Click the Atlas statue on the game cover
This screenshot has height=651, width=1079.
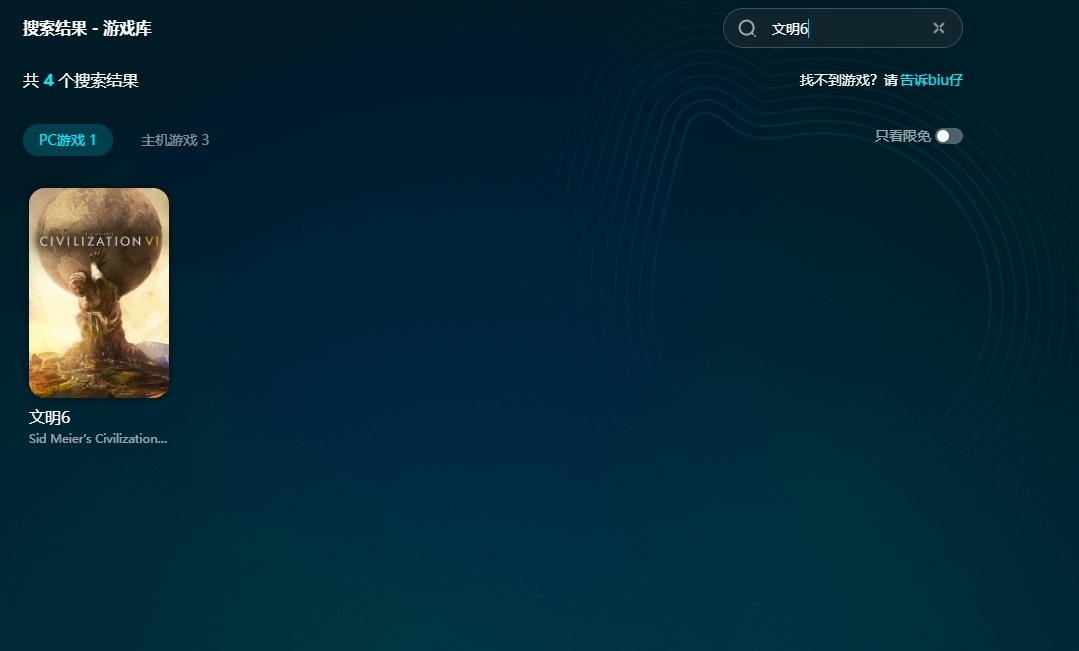[x=100, y=310]
